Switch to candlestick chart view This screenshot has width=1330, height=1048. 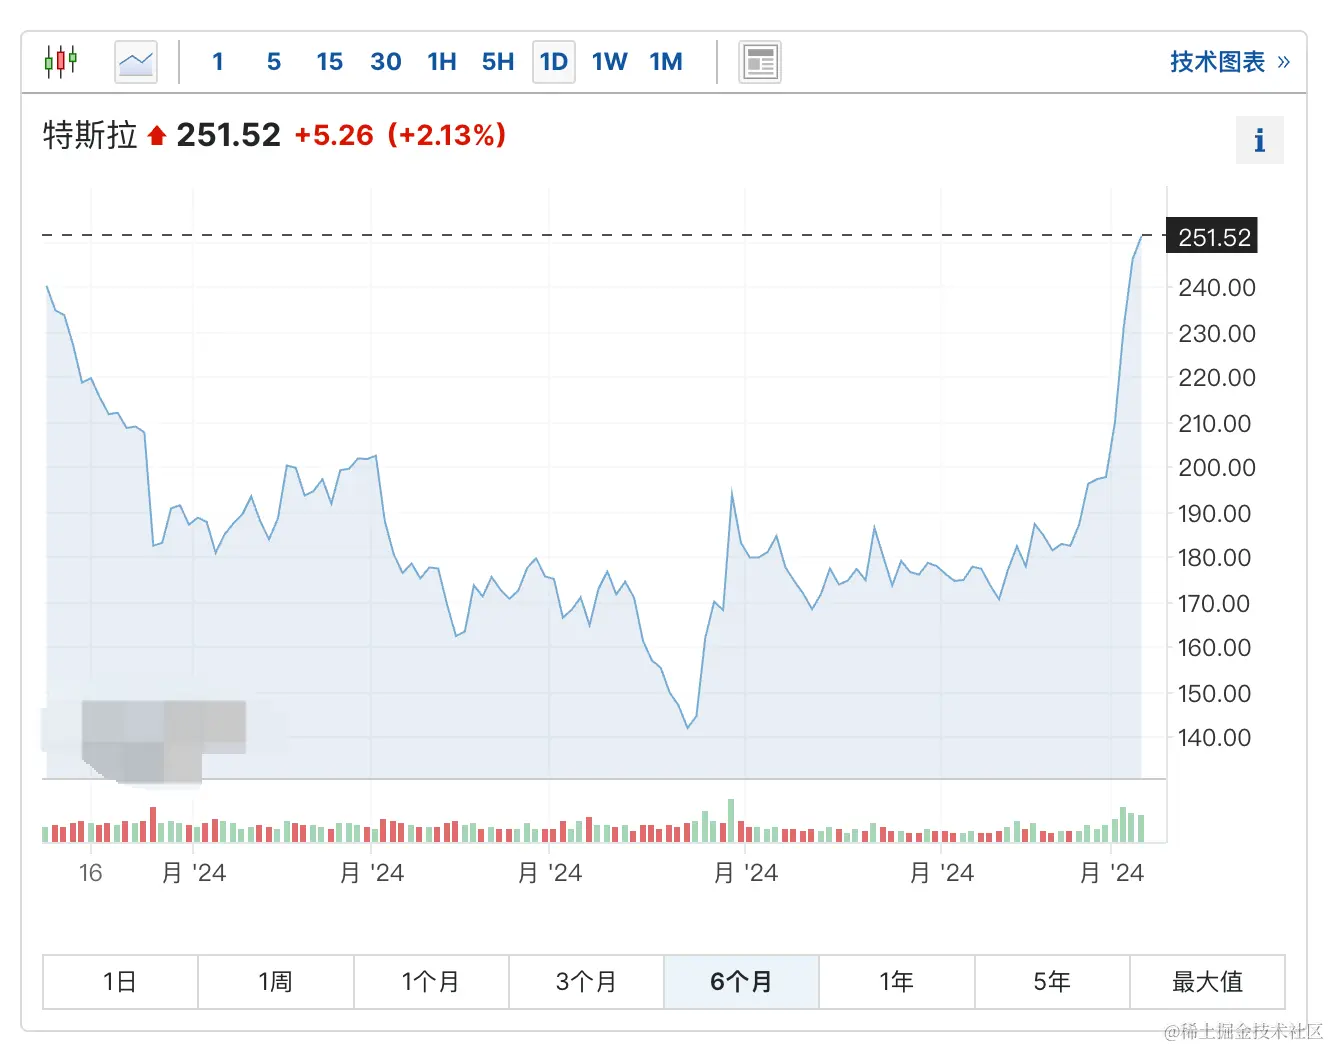tap(61, 62)
